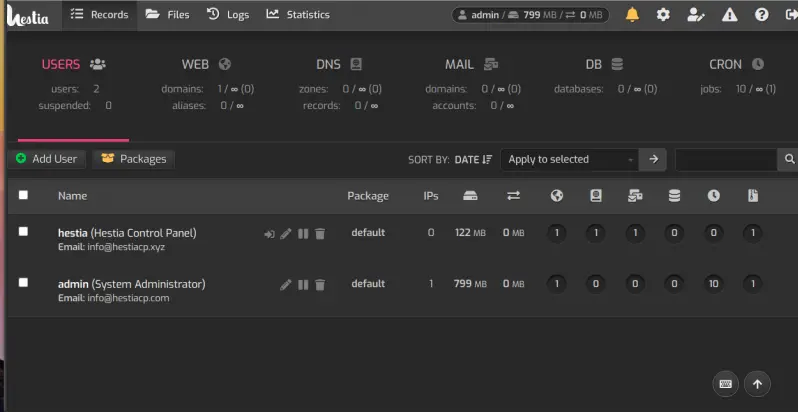Click the apply arrow next to Apply to selected

653,159
